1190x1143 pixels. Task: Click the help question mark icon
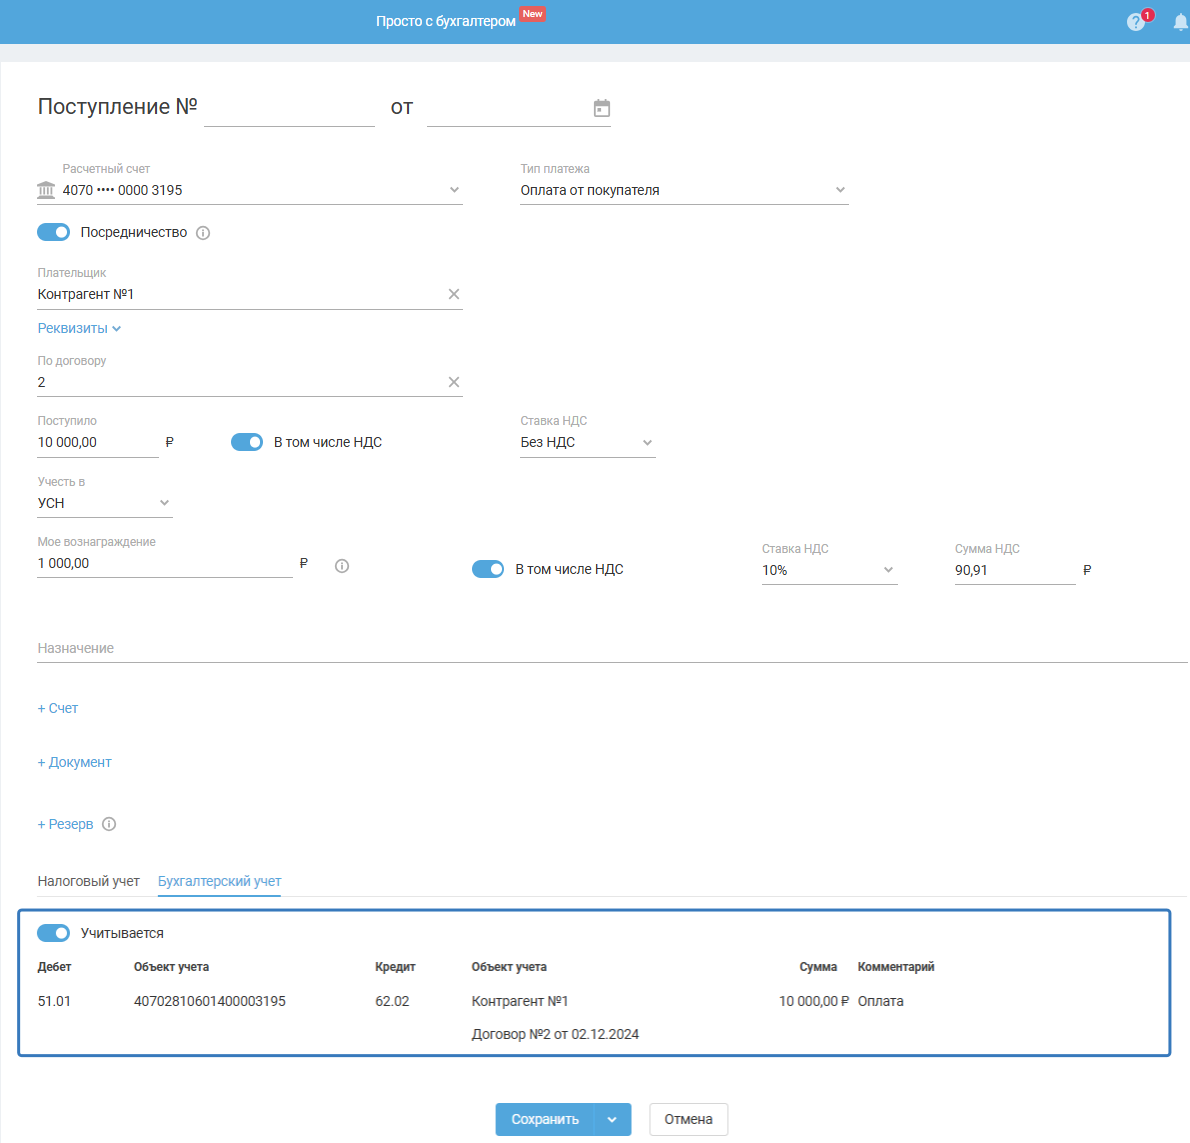(x=1135, y=22)
